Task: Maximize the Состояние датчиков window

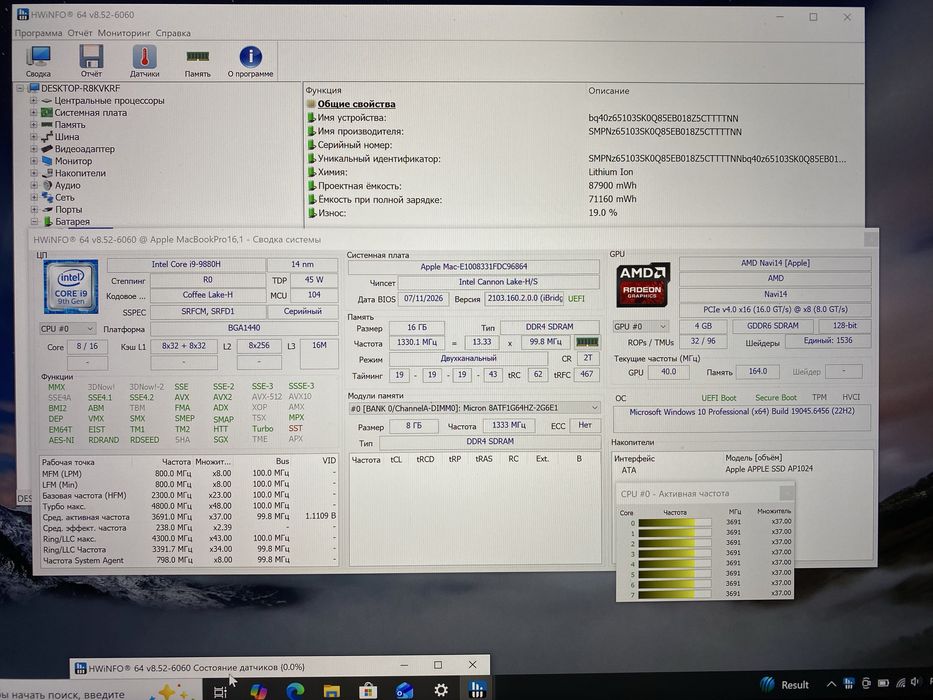Action: pos(438,665)
